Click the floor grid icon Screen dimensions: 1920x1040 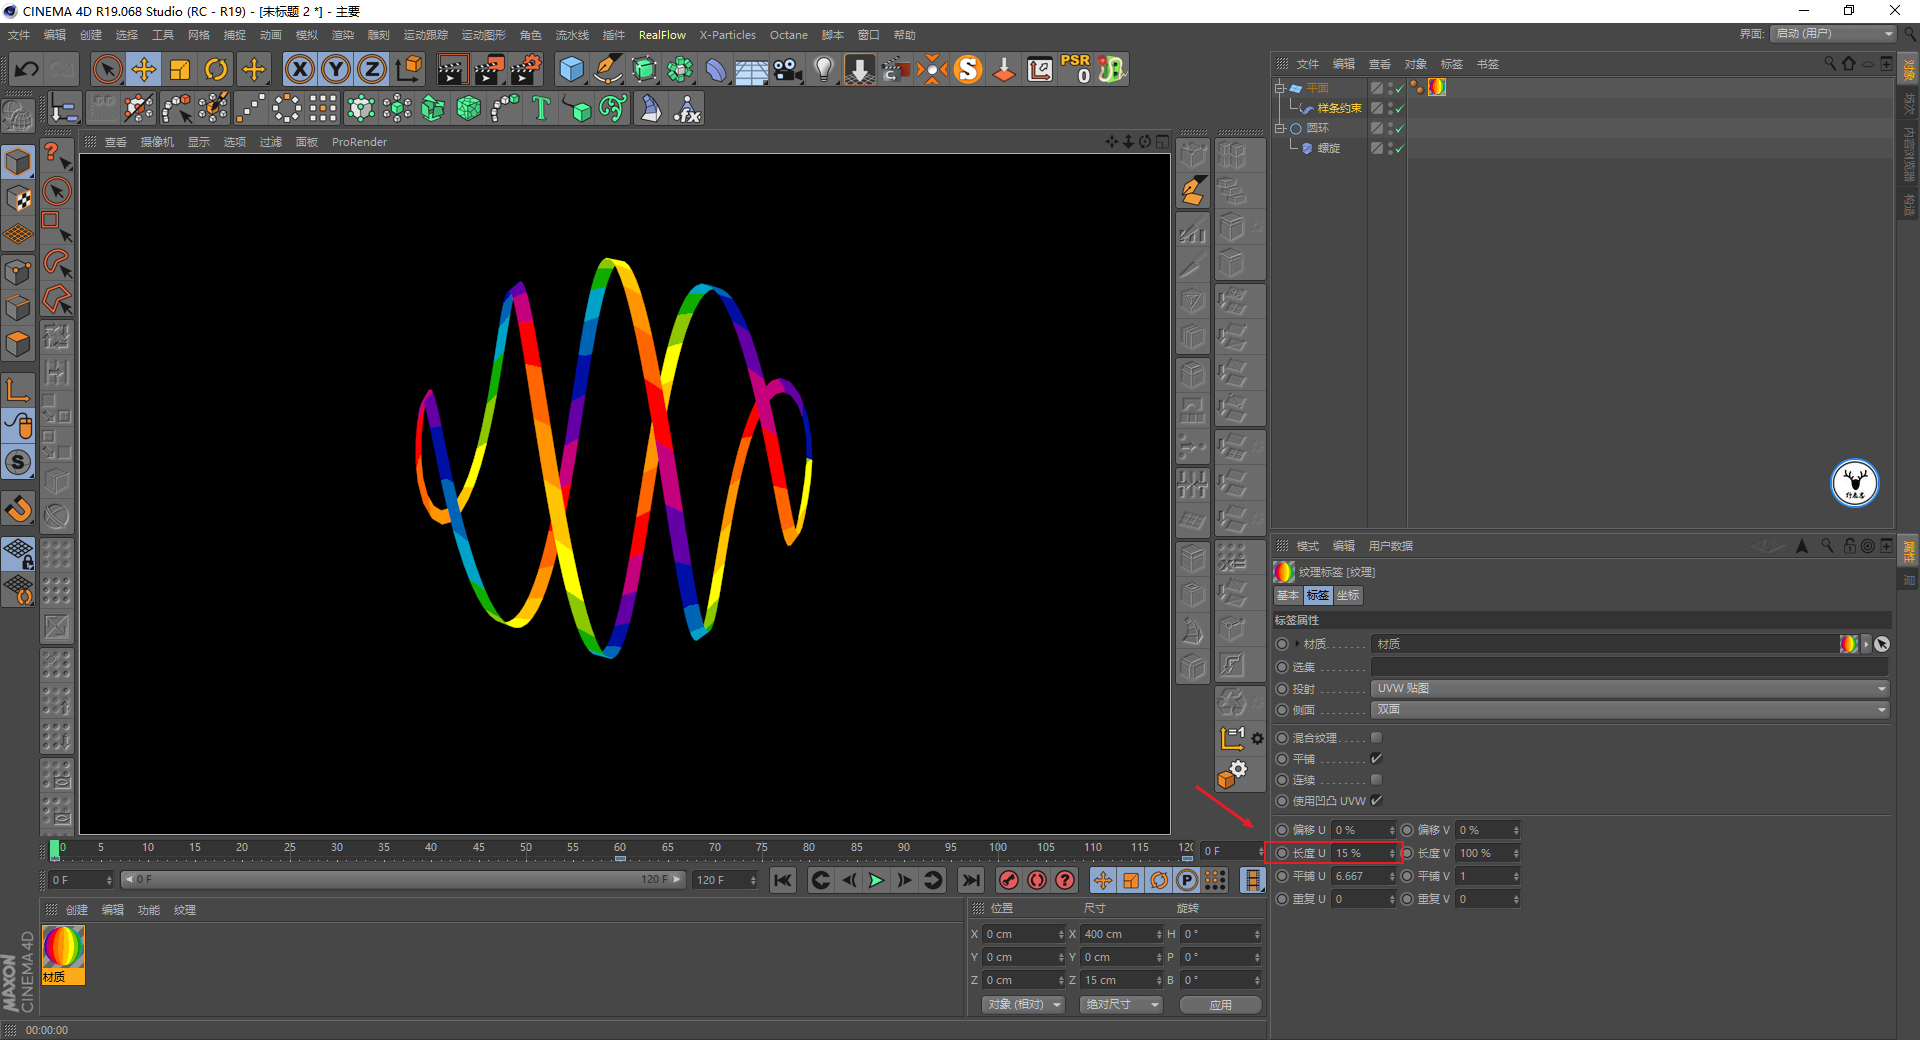pyautogui.click(x=751, y=71)
